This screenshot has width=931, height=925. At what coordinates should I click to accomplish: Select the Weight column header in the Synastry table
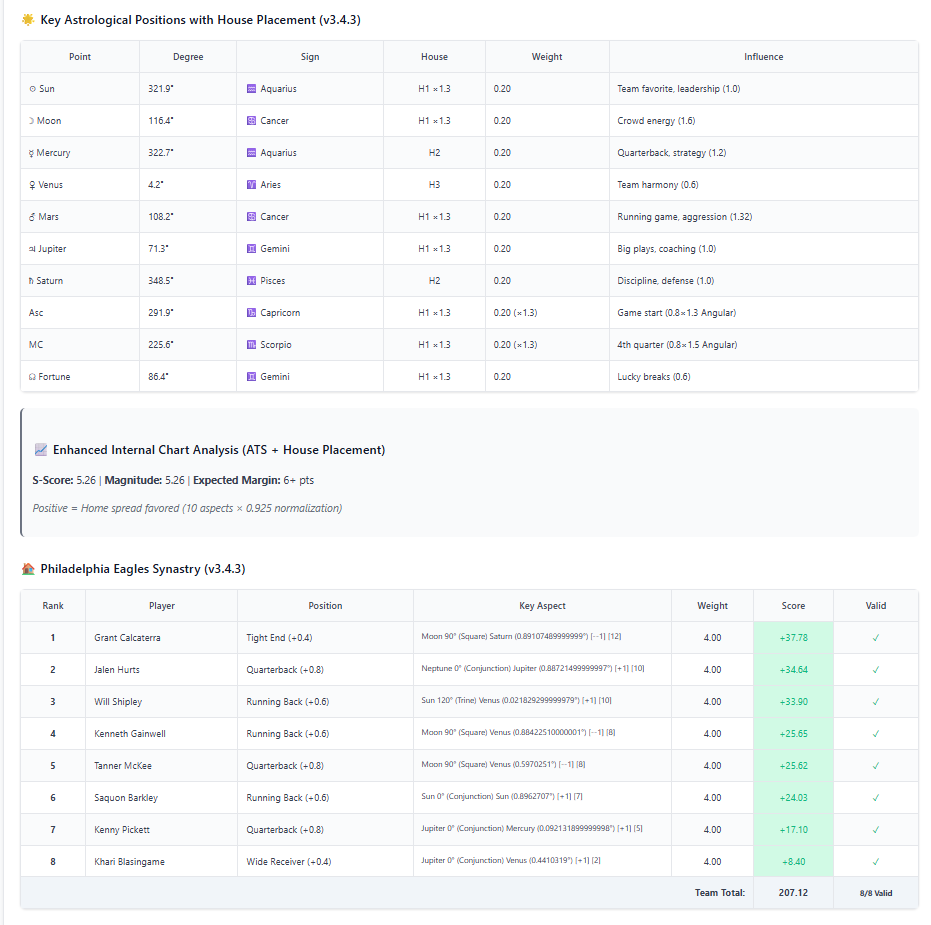click(712, 605)
